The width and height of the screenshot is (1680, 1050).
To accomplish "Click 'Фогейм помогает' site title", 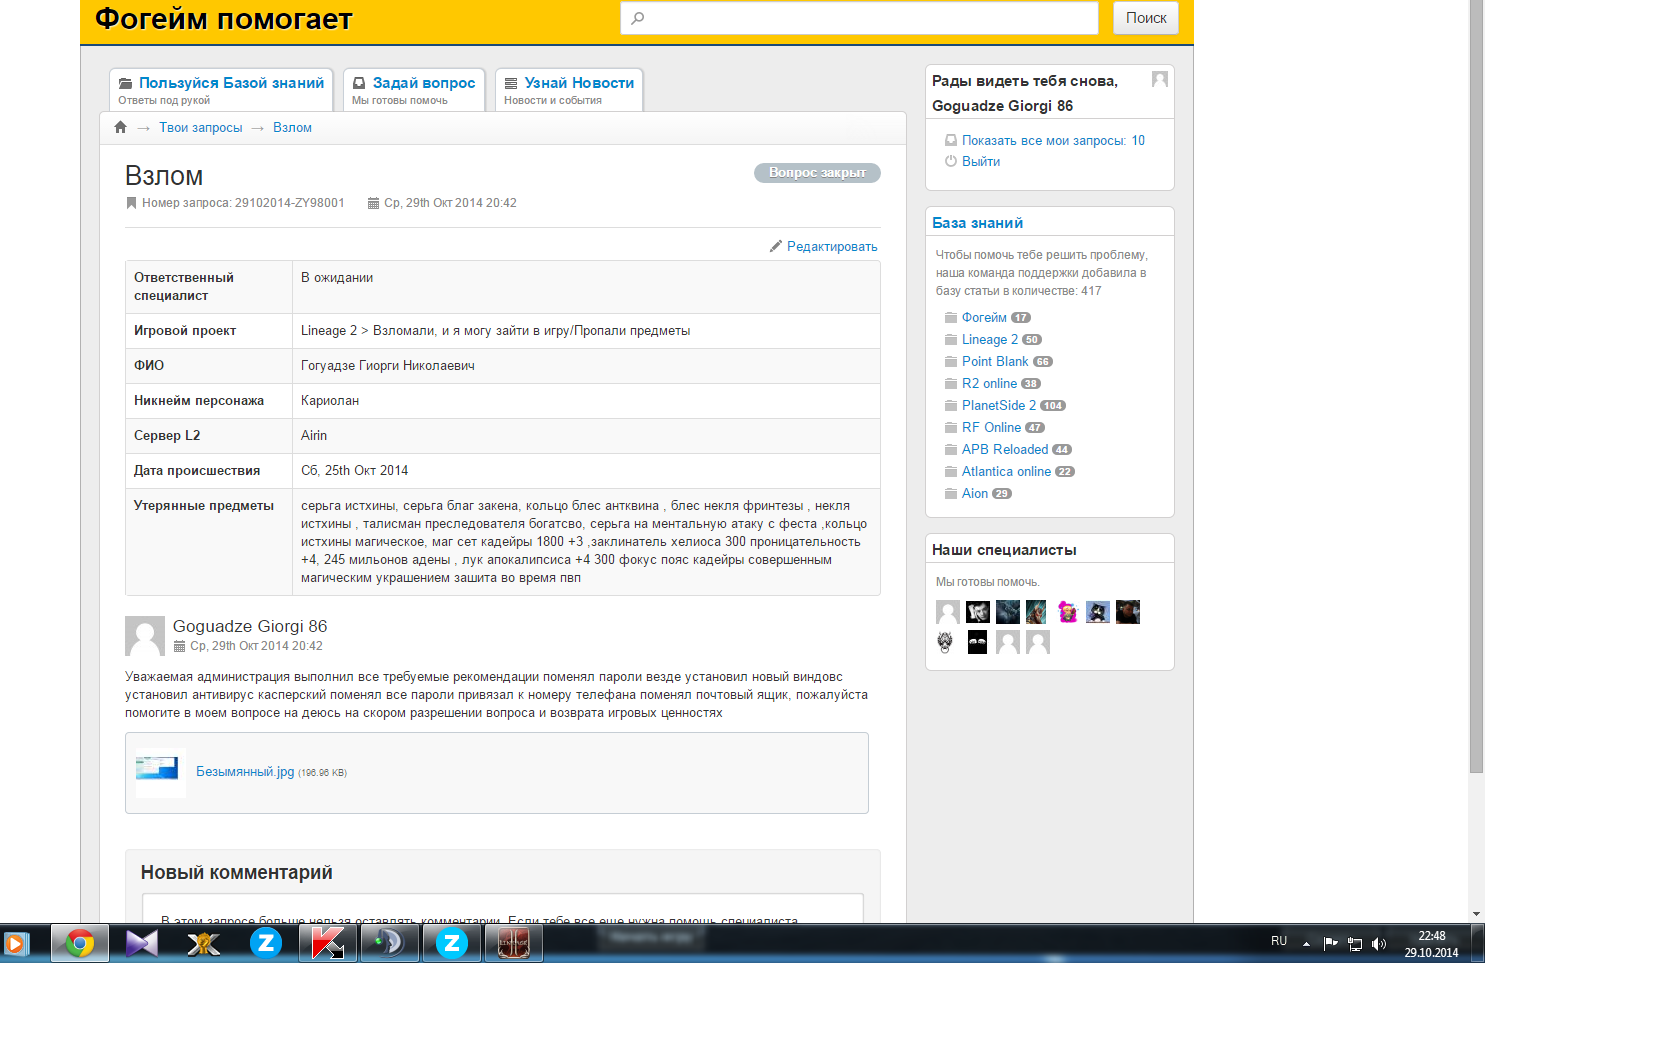I will [x=224, y=19].
